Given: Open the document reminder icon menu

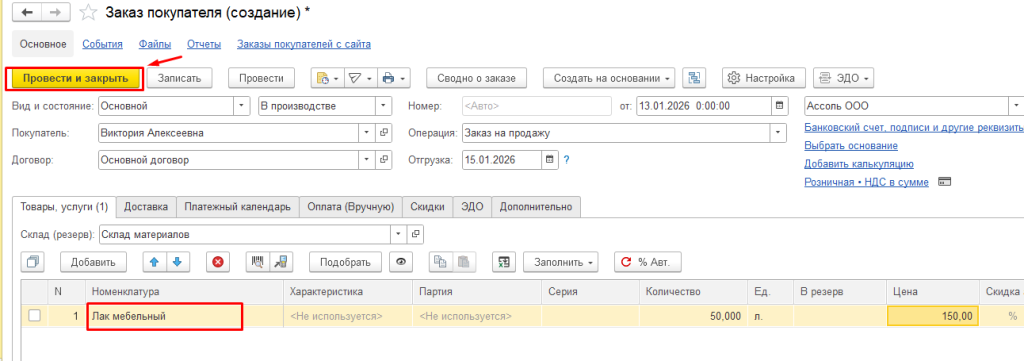Looking at the screenshot, I should [327, 78].
